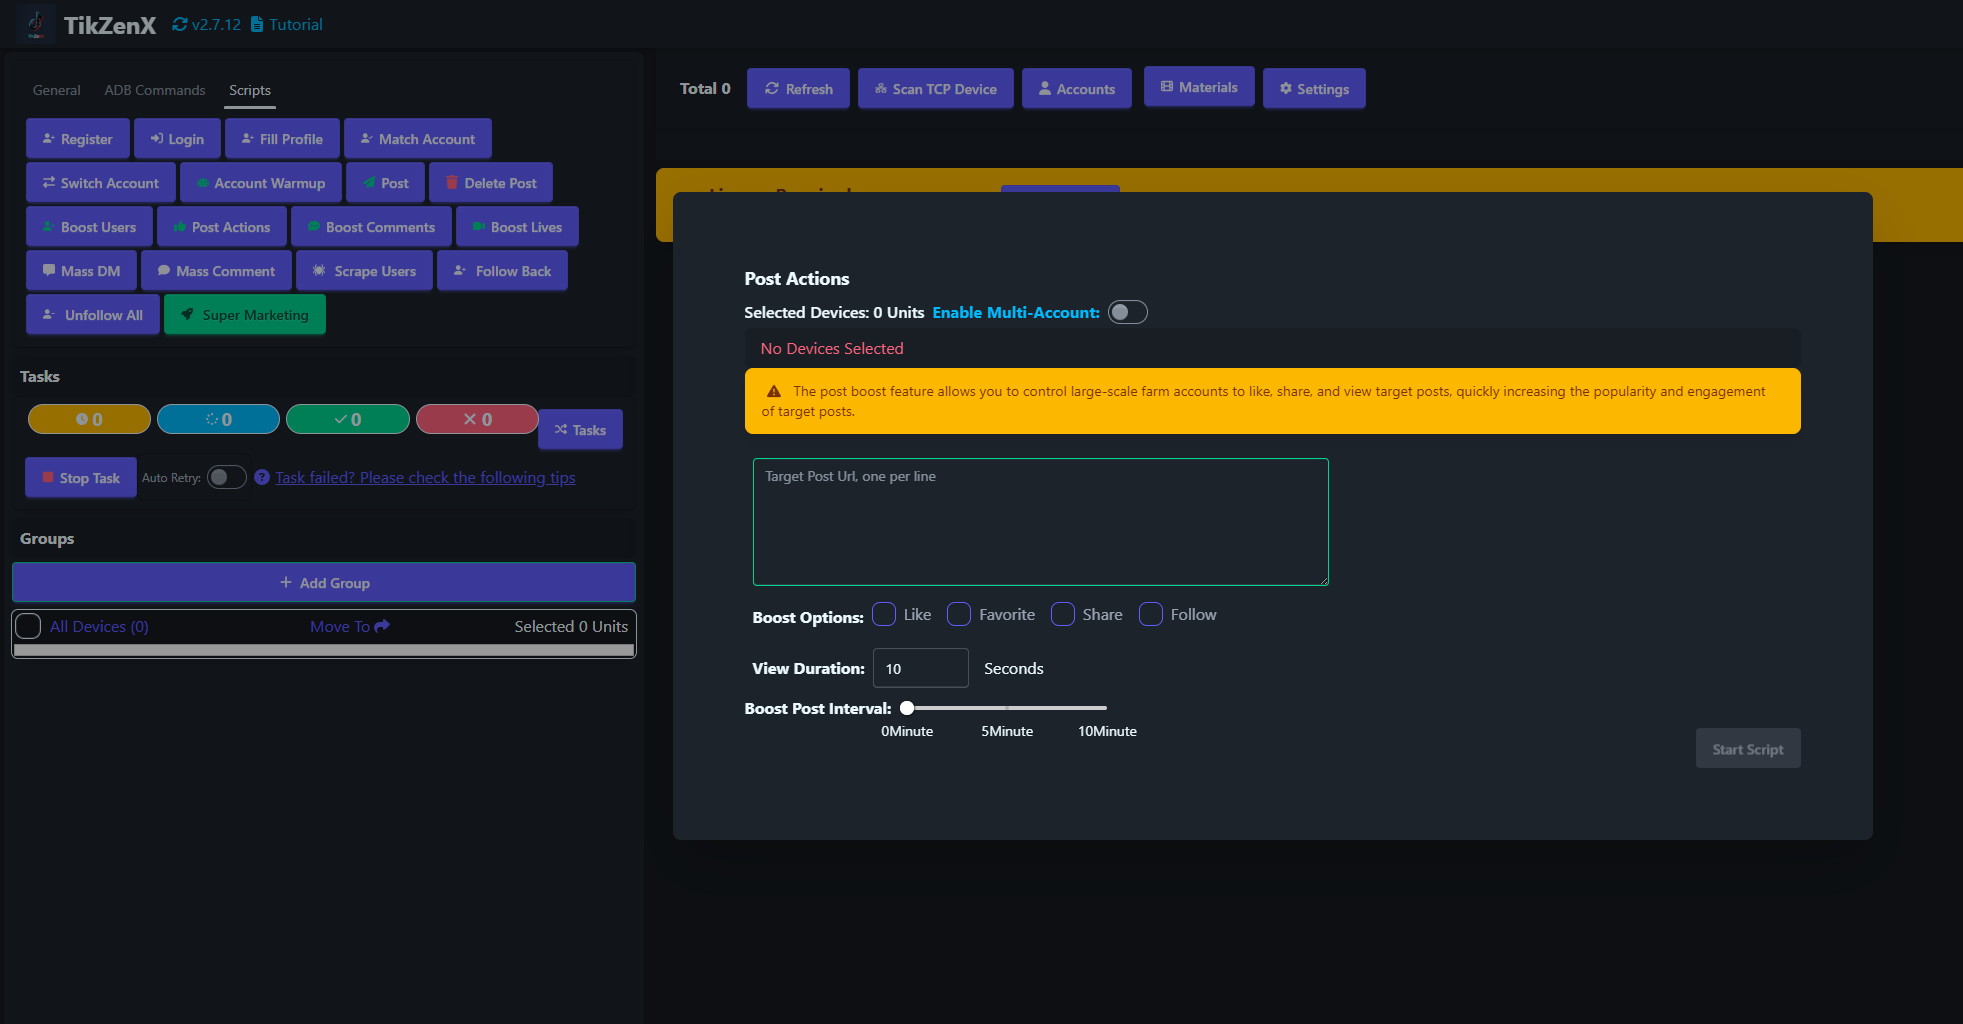Viewport: 1963px width, 1024px height.
Task: Click the Boost Post Interval slider handle
Action: [x=907, y=708]
